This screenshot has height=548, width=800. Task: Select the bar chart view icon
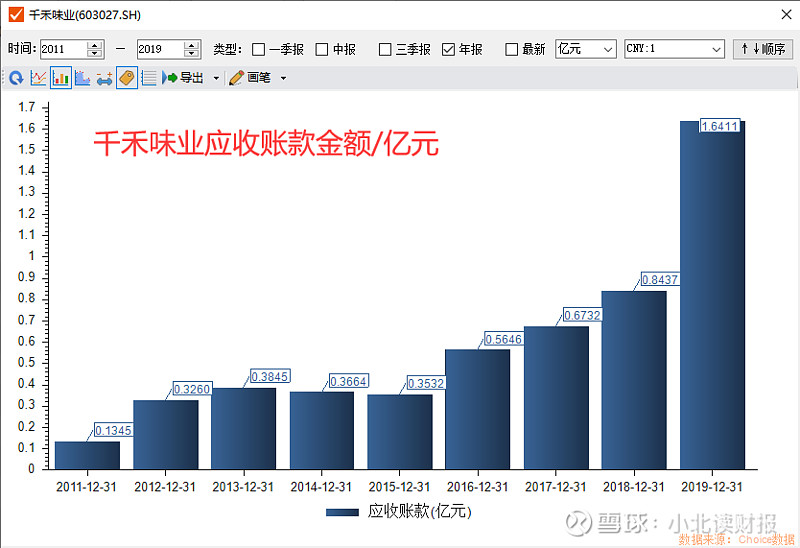[x=61, y=78]
